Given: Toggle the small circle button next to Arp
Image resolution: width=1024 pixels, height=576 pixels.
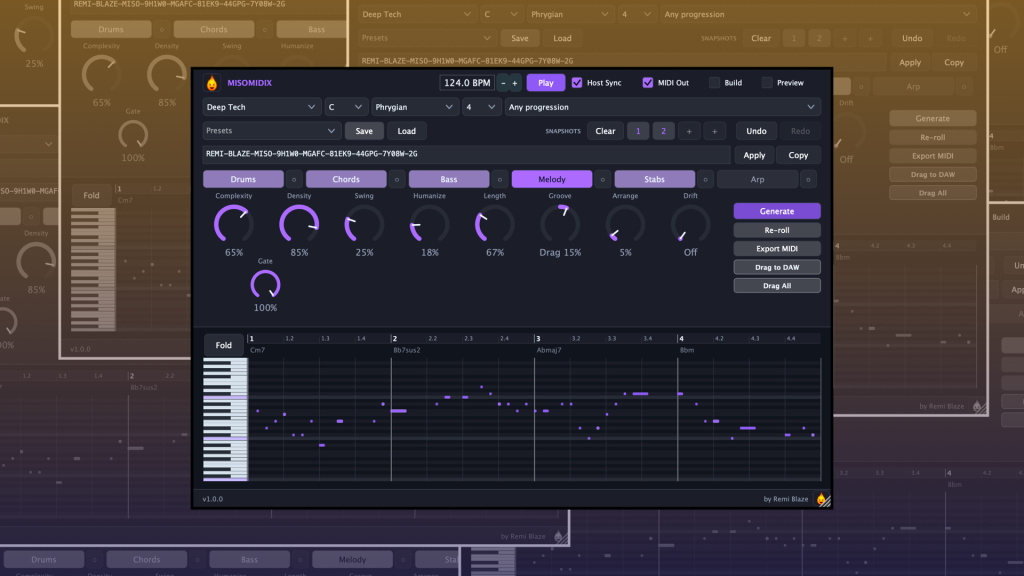Looking at the screenshot, I should 808,179.
